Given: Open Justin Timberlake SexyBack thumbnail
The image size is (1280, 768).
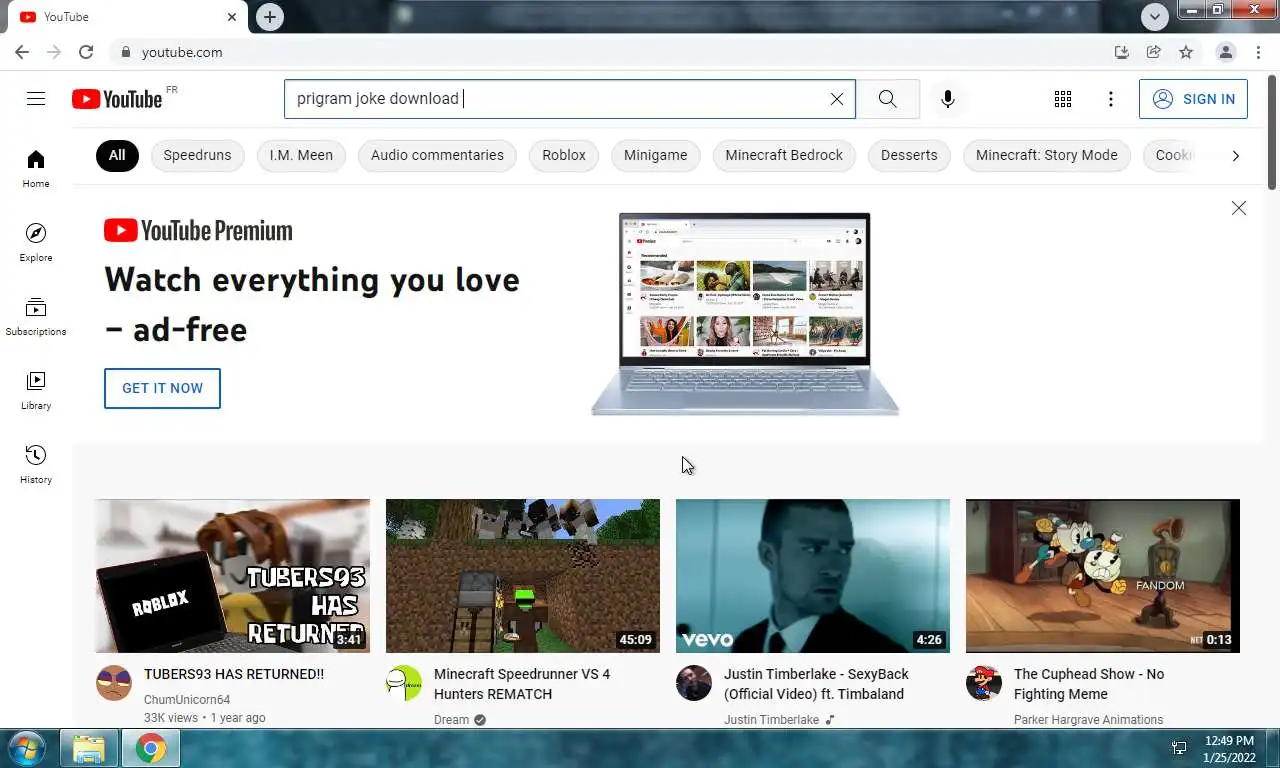Looking at the screenshot, I should pyautogui.click(x=813, y=576).
